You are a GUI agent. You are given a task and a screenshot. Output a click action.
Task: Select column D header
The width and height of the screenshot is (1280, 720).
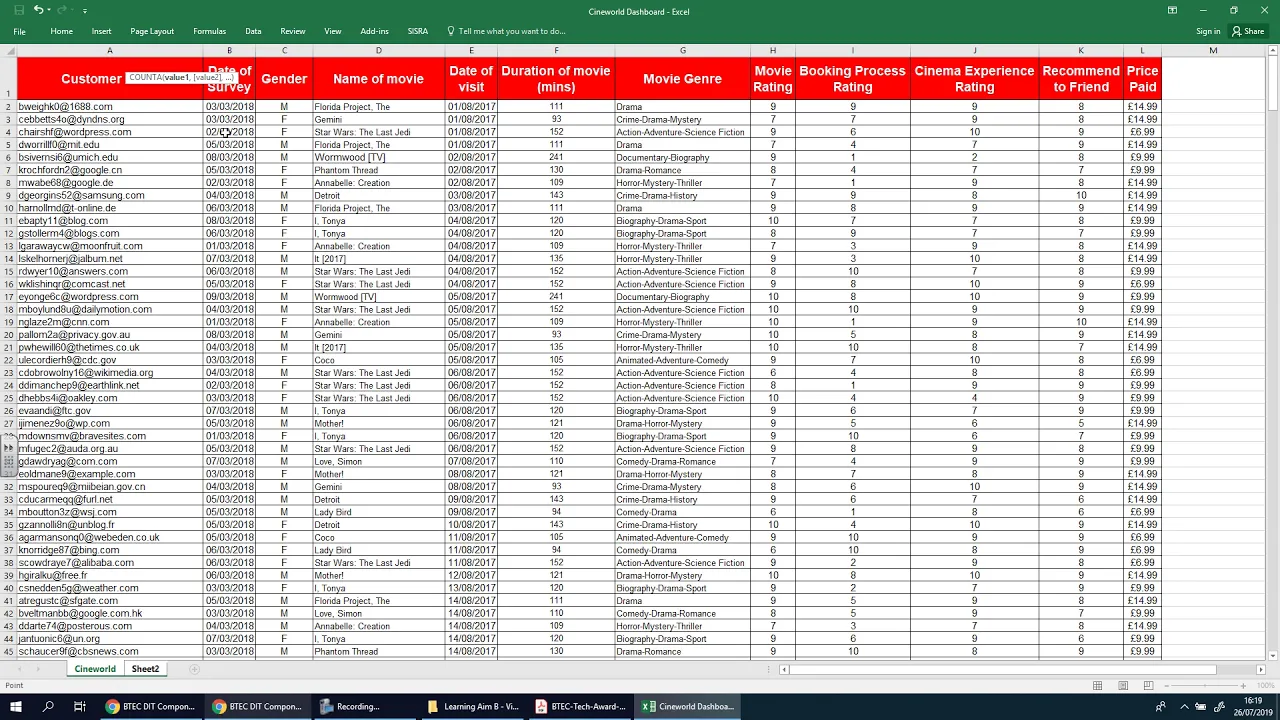tap(378, 50)
